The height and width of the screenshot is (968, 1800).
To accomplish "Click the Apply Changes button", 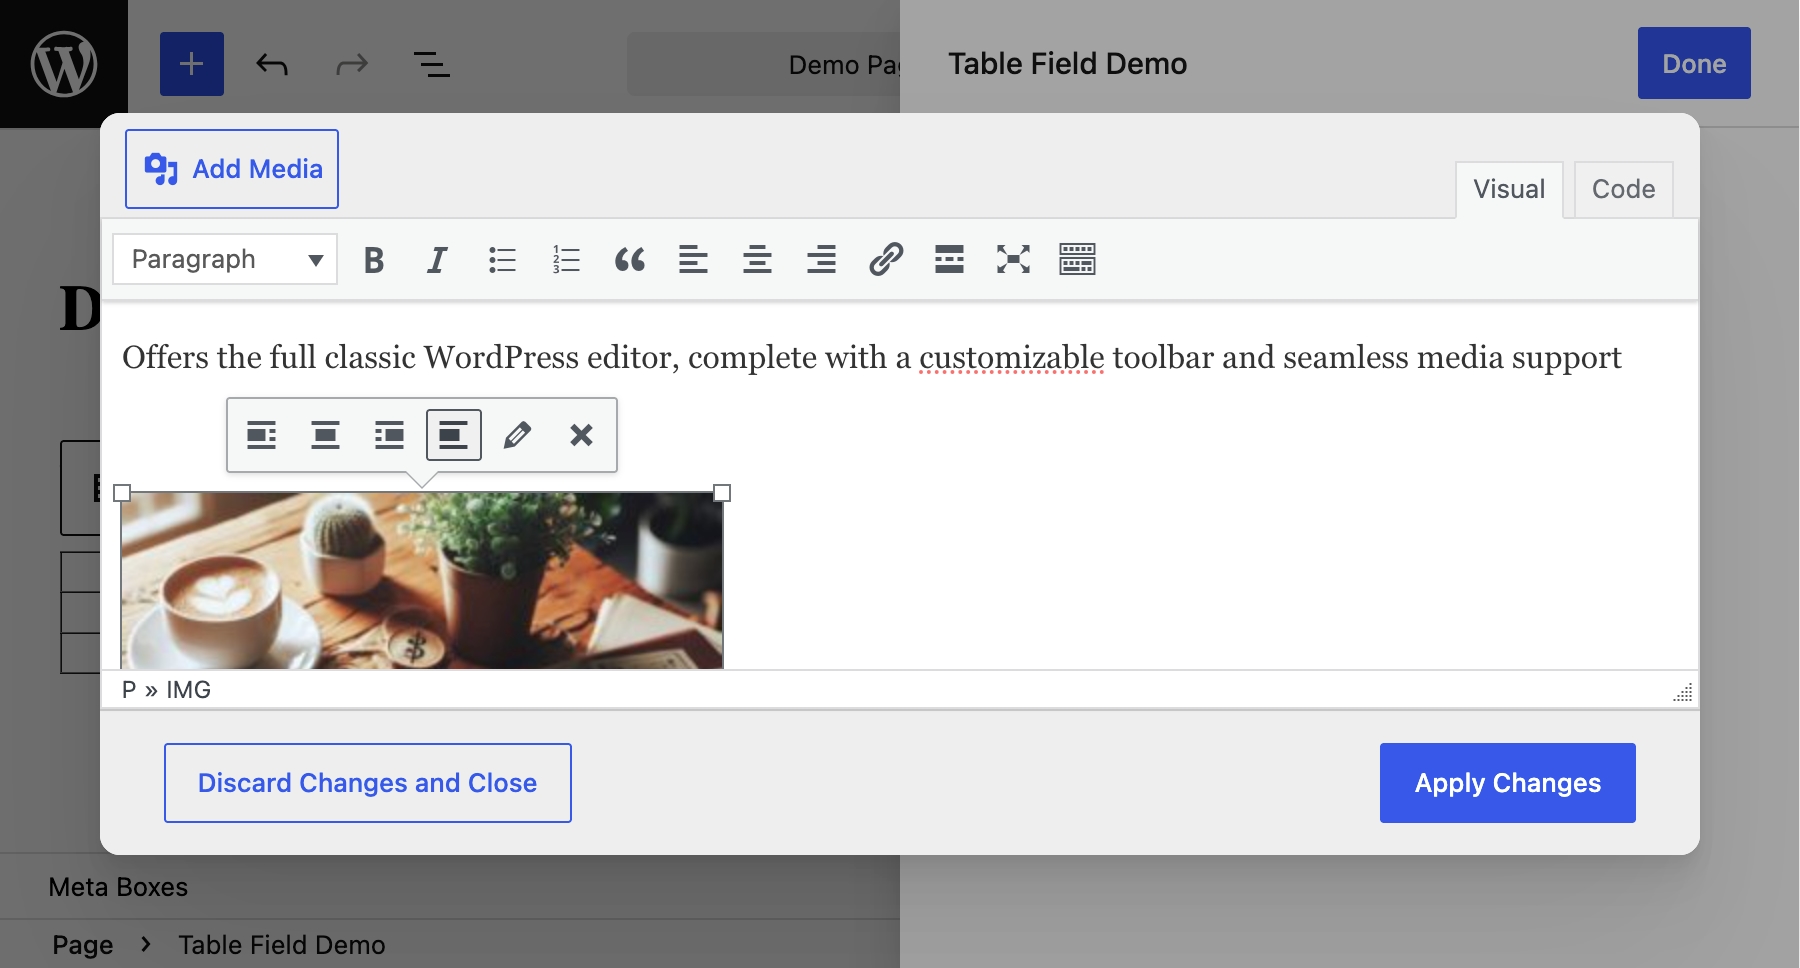I will [x=1508, y=783].
